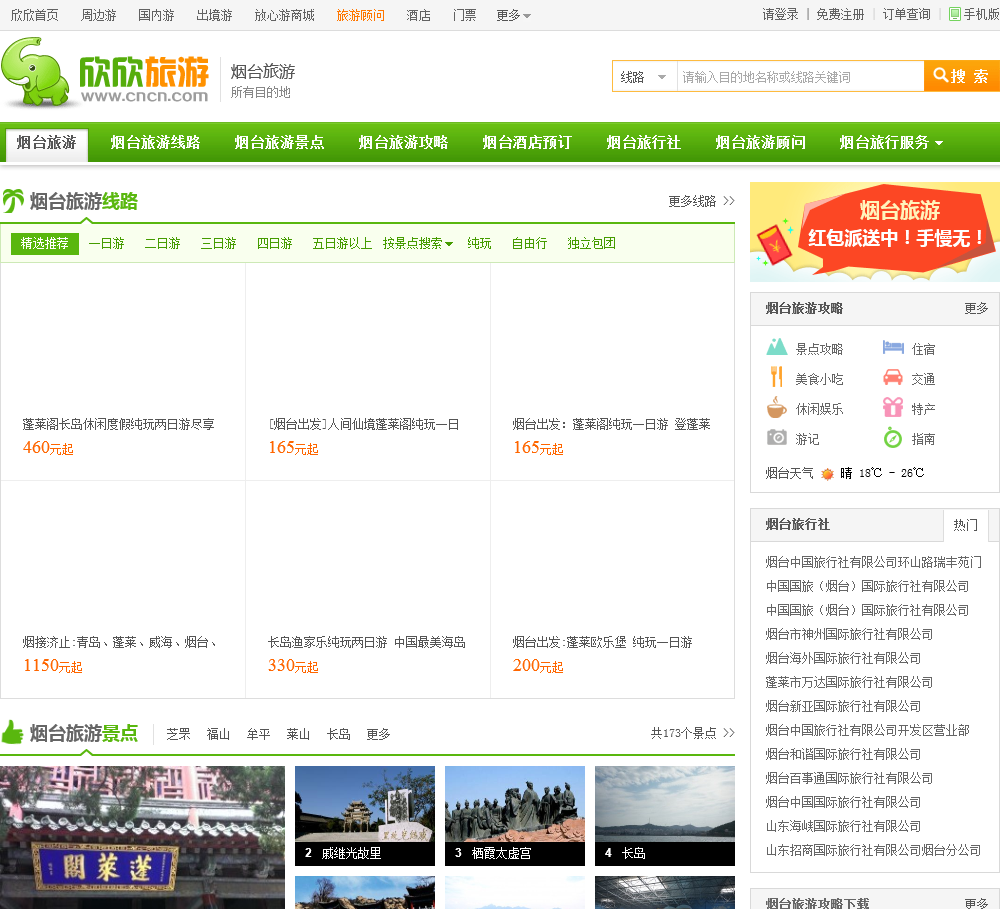Open the 更多 dropdown in top navigation
The image size is (1000, 909).
(514, 15)
